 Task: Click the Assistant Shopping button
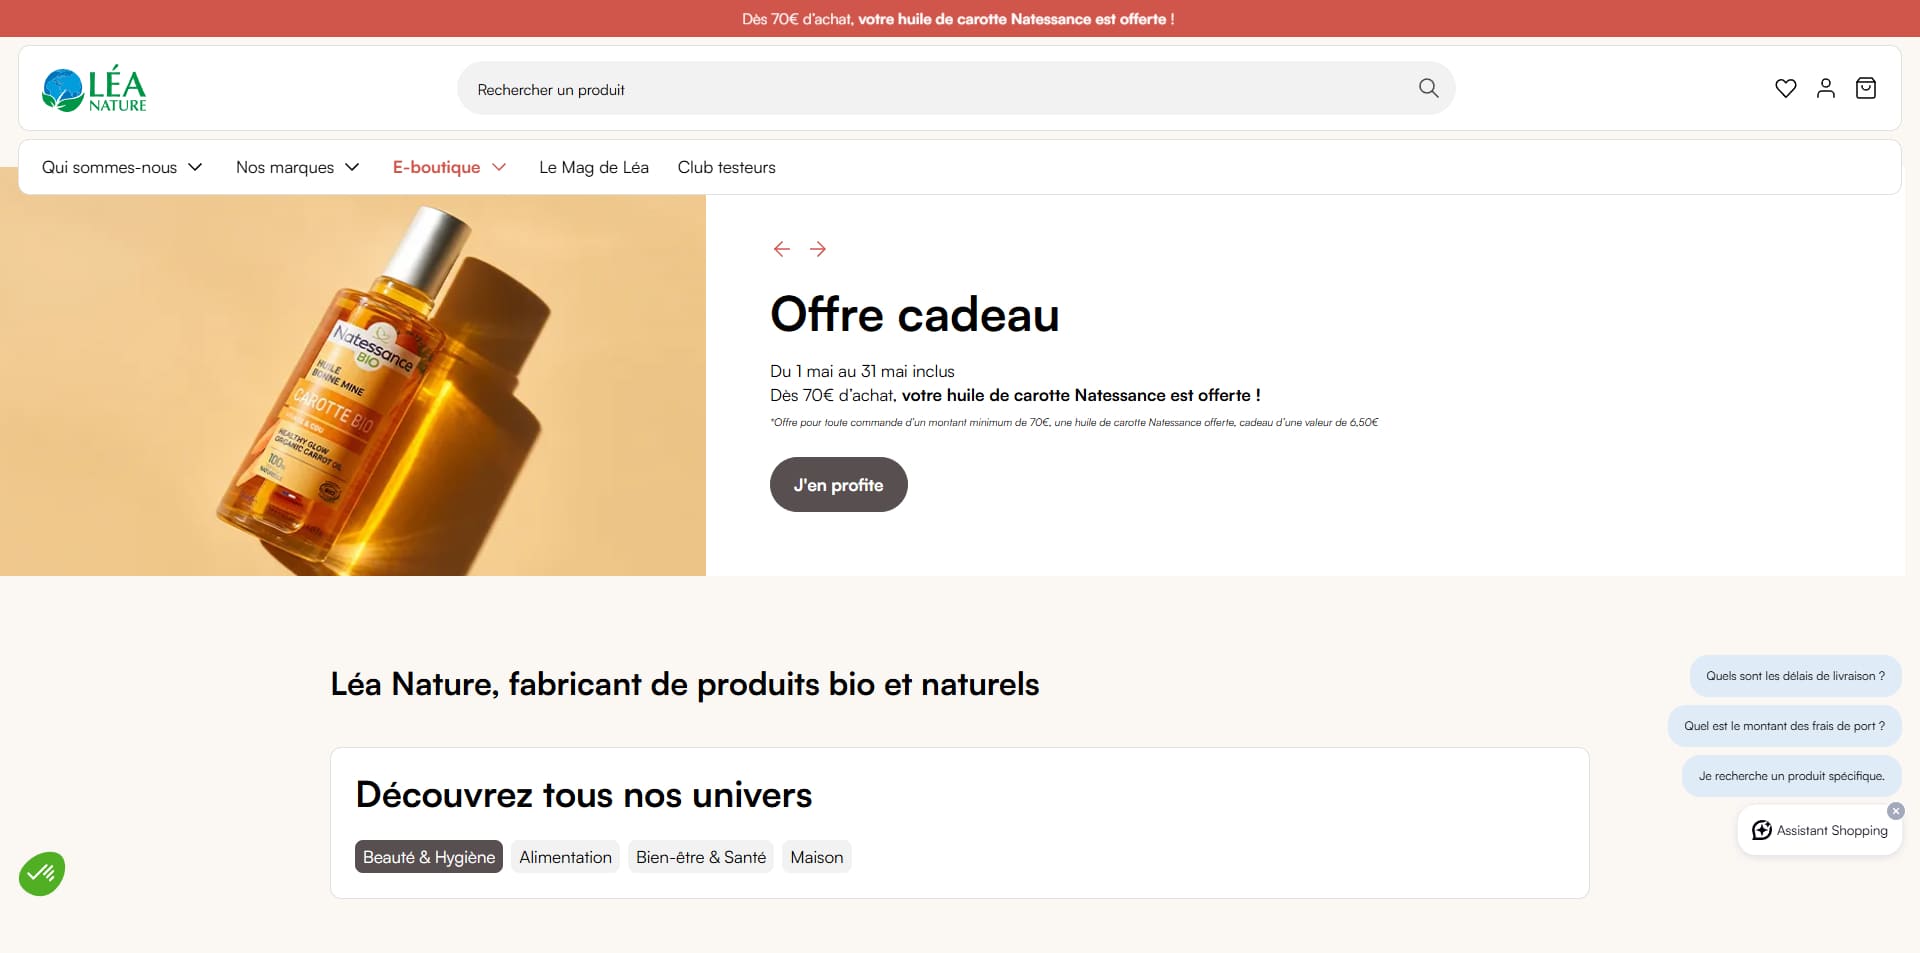tap(1820, 830)
